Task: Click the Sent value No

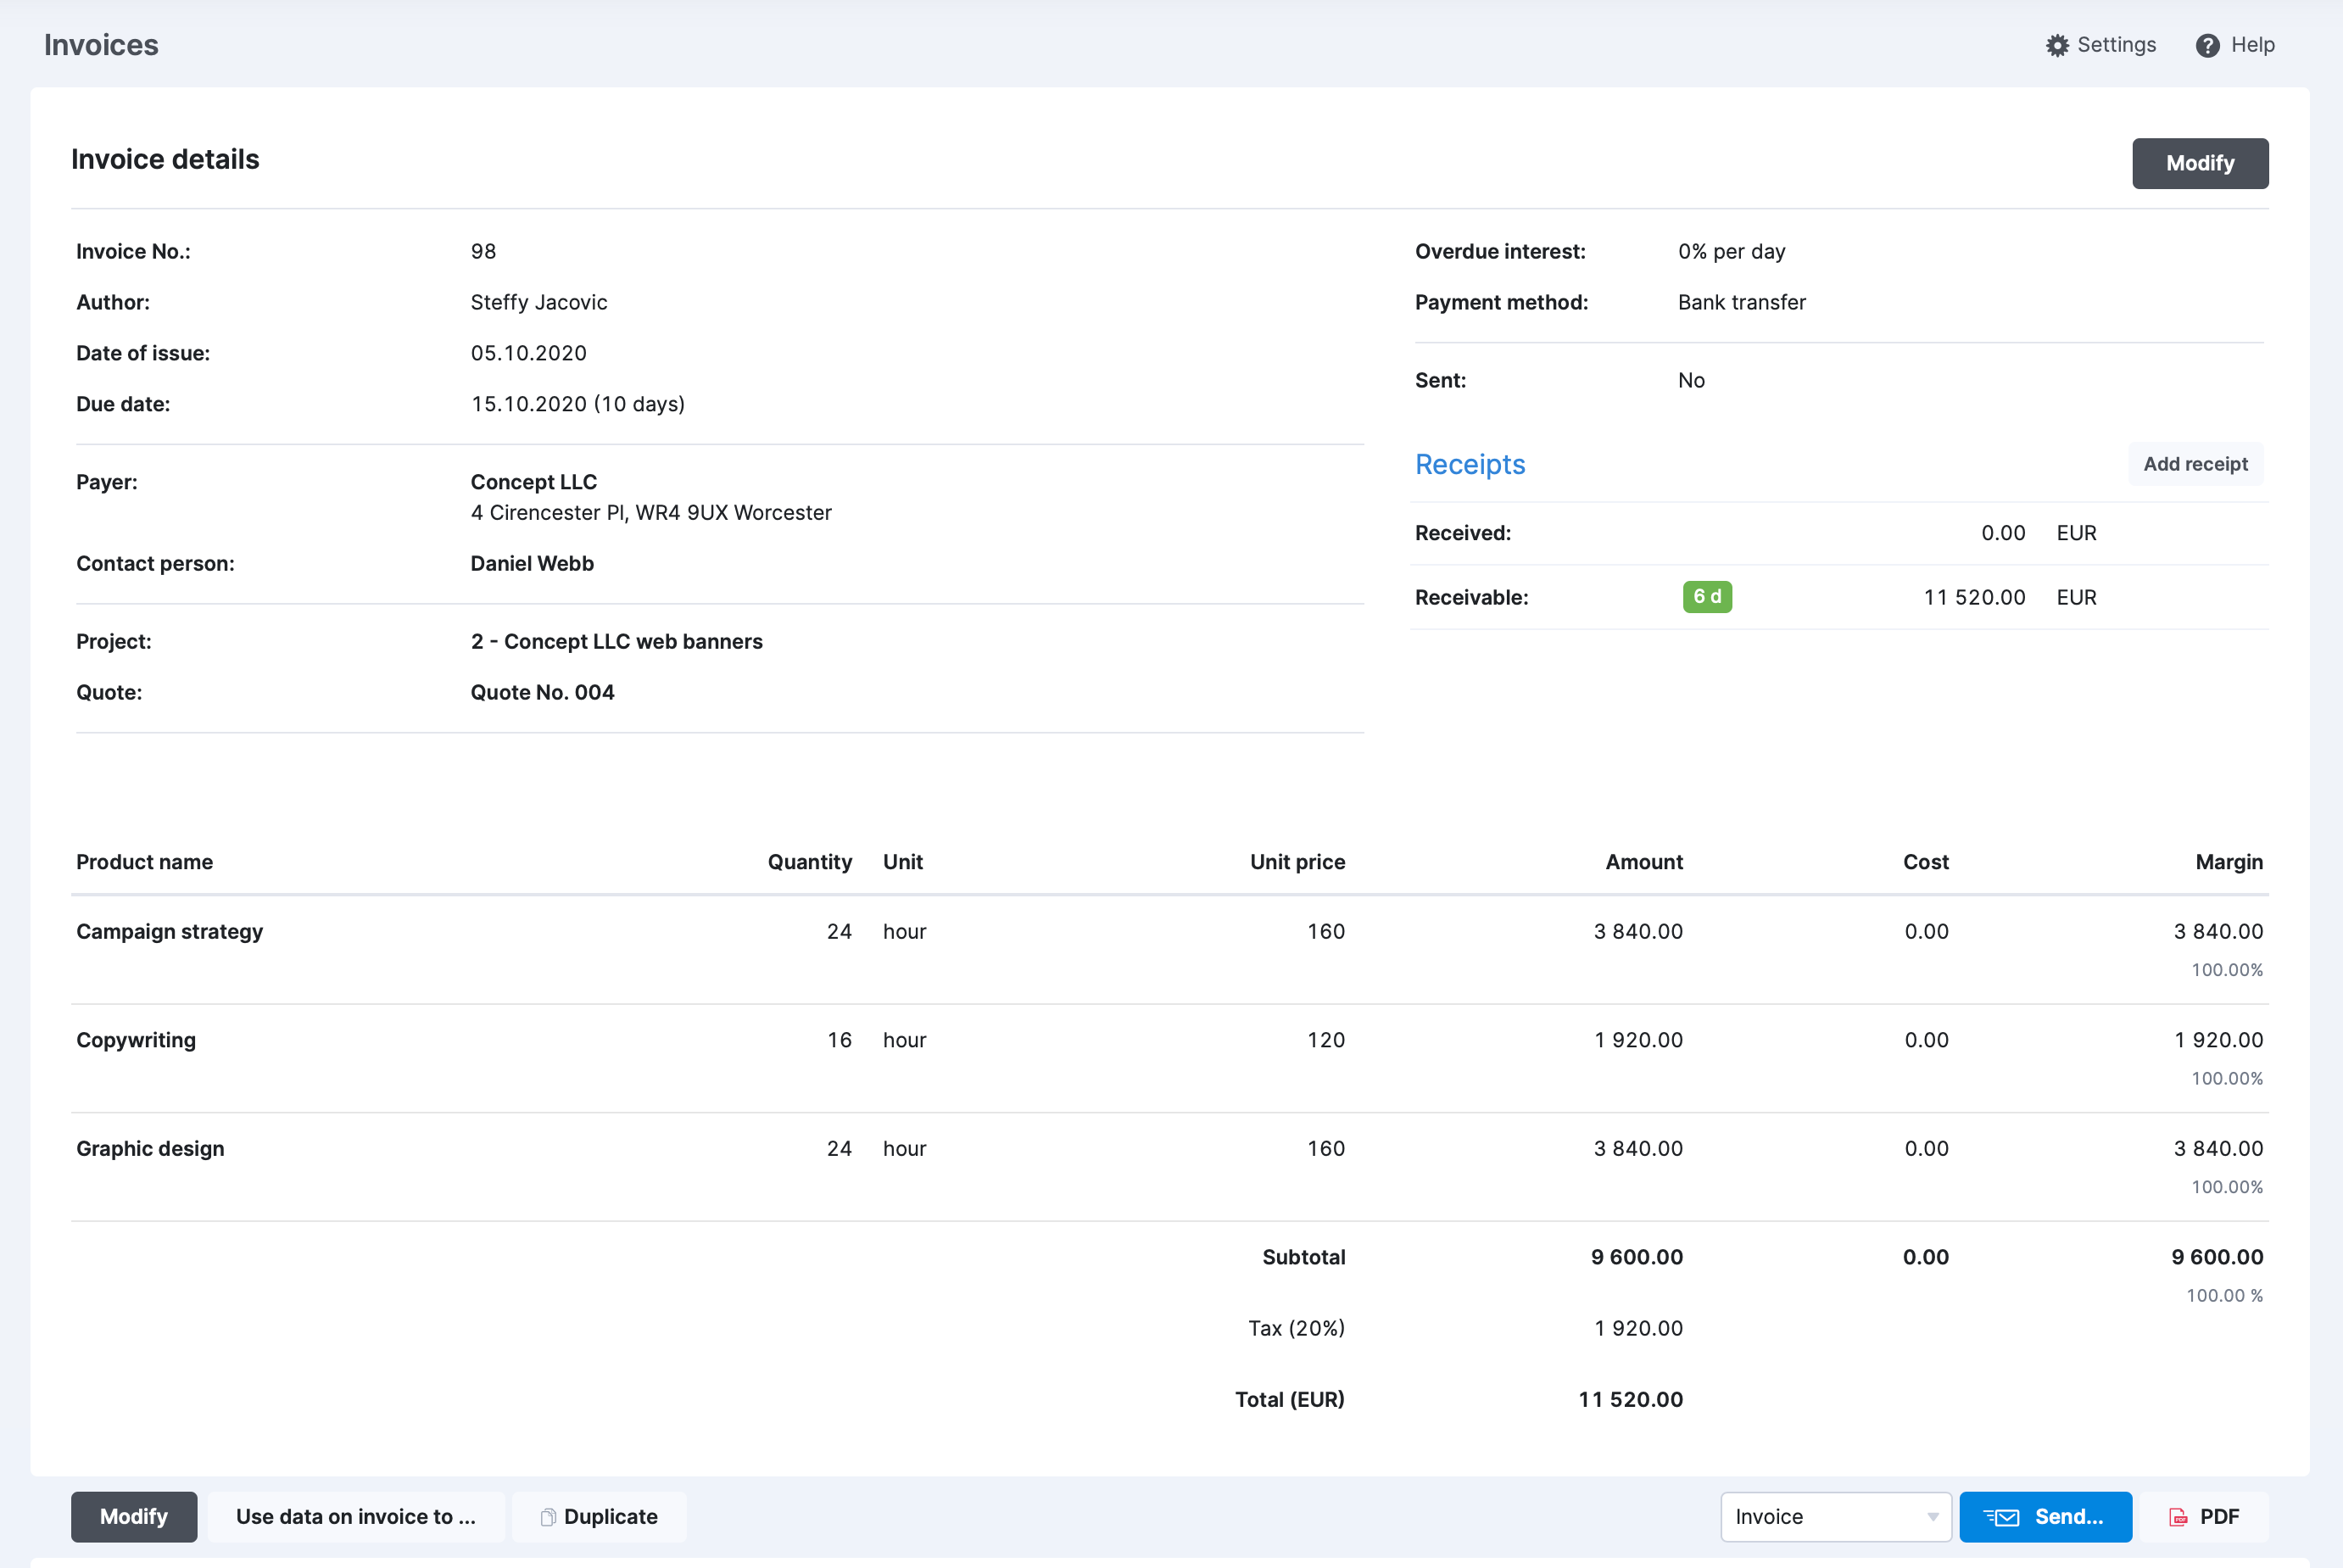Action: point(1690,380)
